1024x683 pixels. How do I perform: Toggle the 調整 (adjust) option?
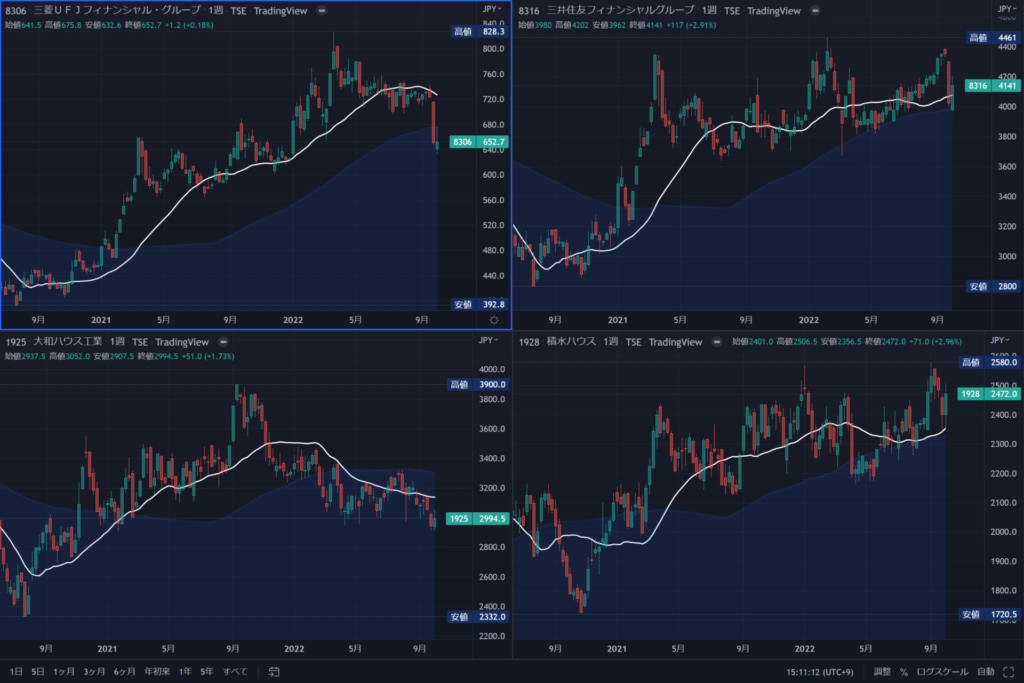coord(882,671)
